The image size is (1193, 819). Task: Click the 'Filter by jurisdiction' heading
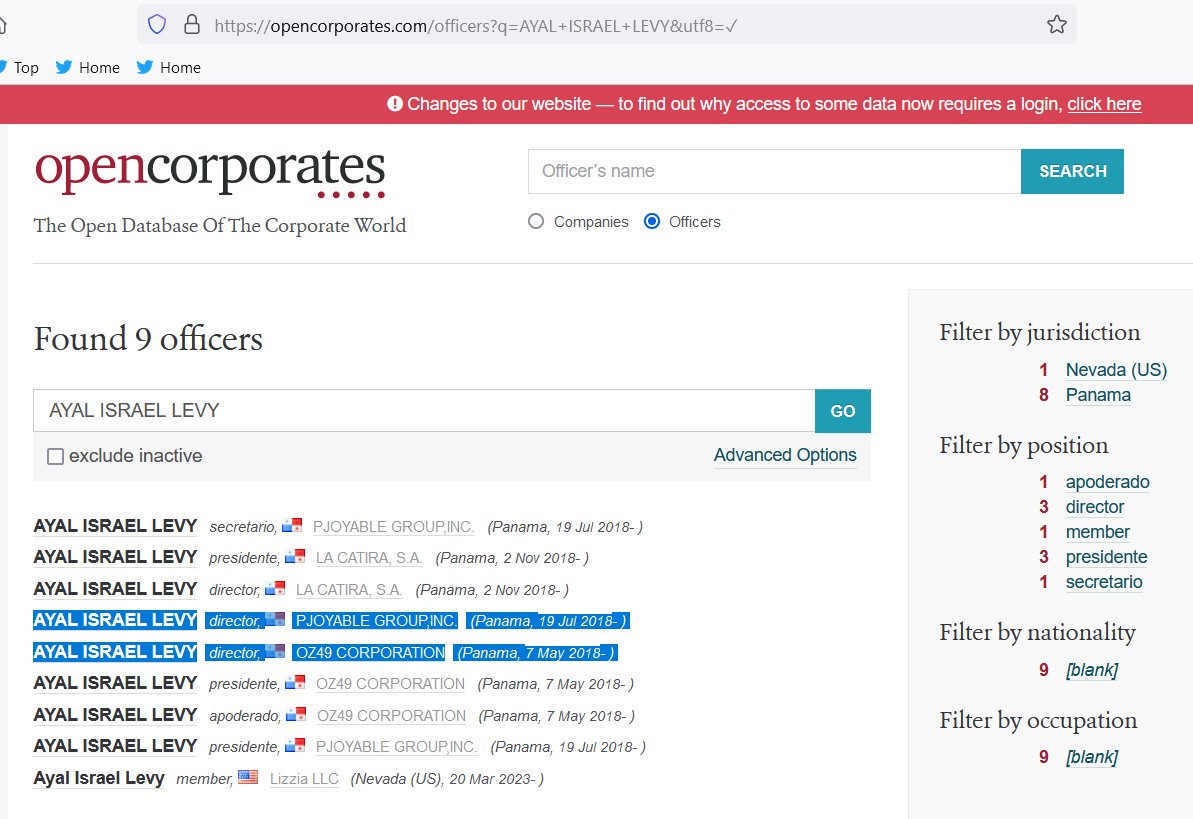tap(1039, 333)
